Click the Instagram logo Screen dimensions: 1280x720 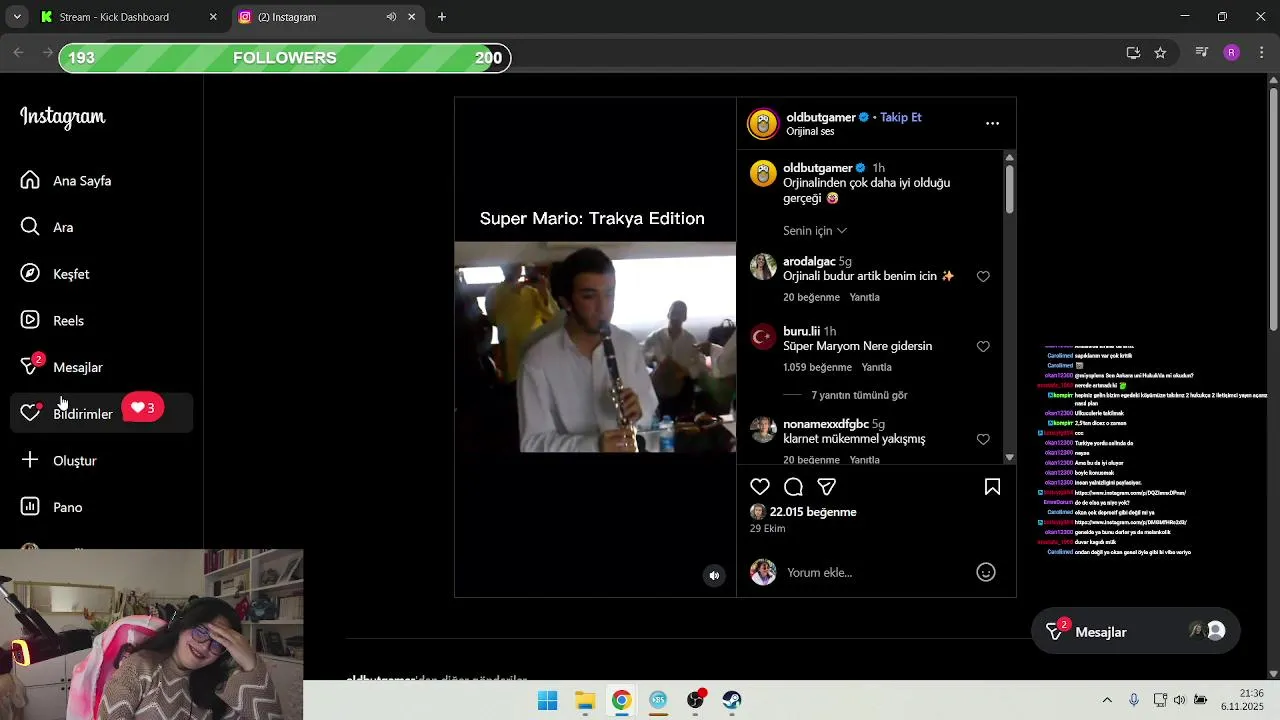tap(62, 117)
